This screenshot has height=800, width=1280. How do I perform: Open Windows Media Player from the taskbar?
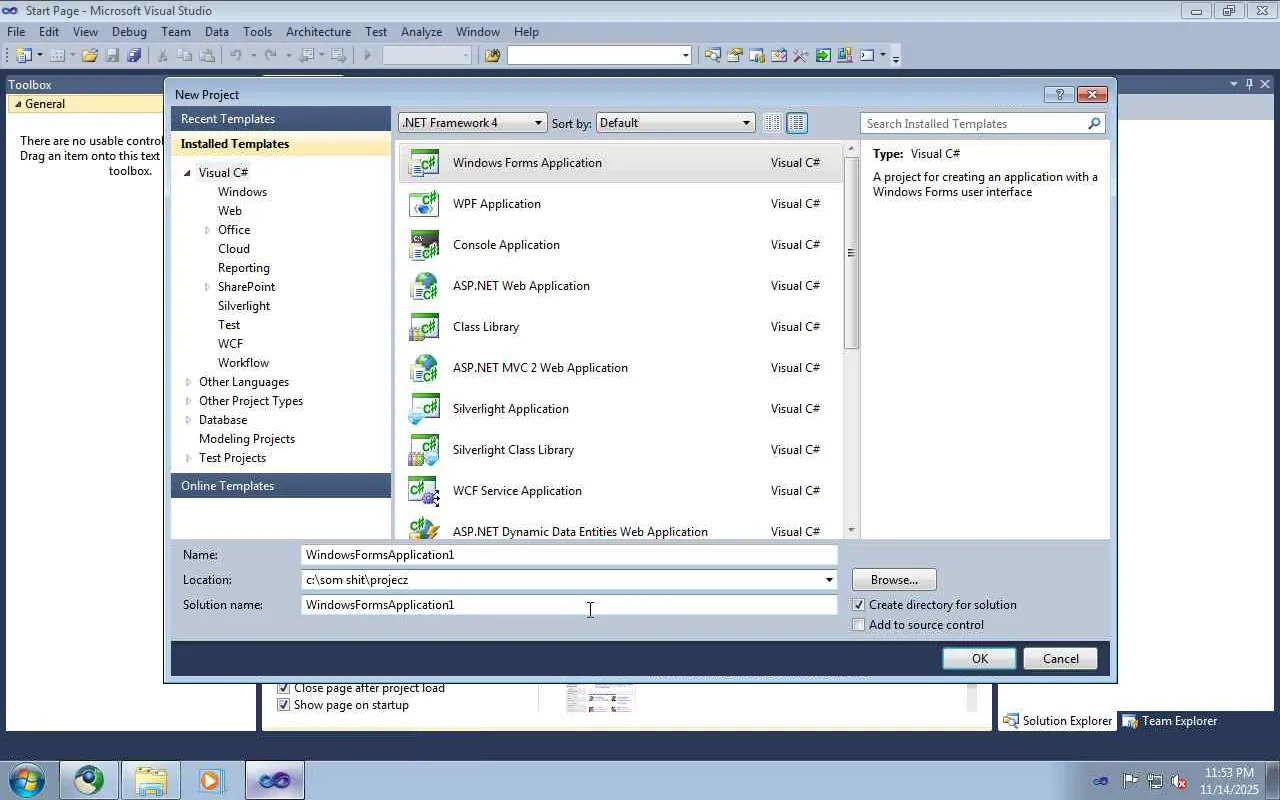point(211,780)
